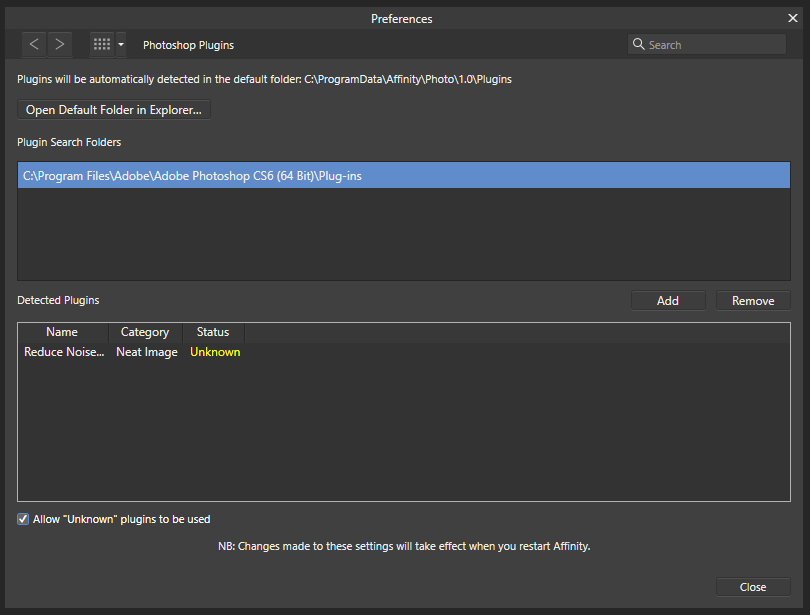Open the dropdown arrow beside the grid icon
Screen dimensions: 810x615
click(120, 44)
